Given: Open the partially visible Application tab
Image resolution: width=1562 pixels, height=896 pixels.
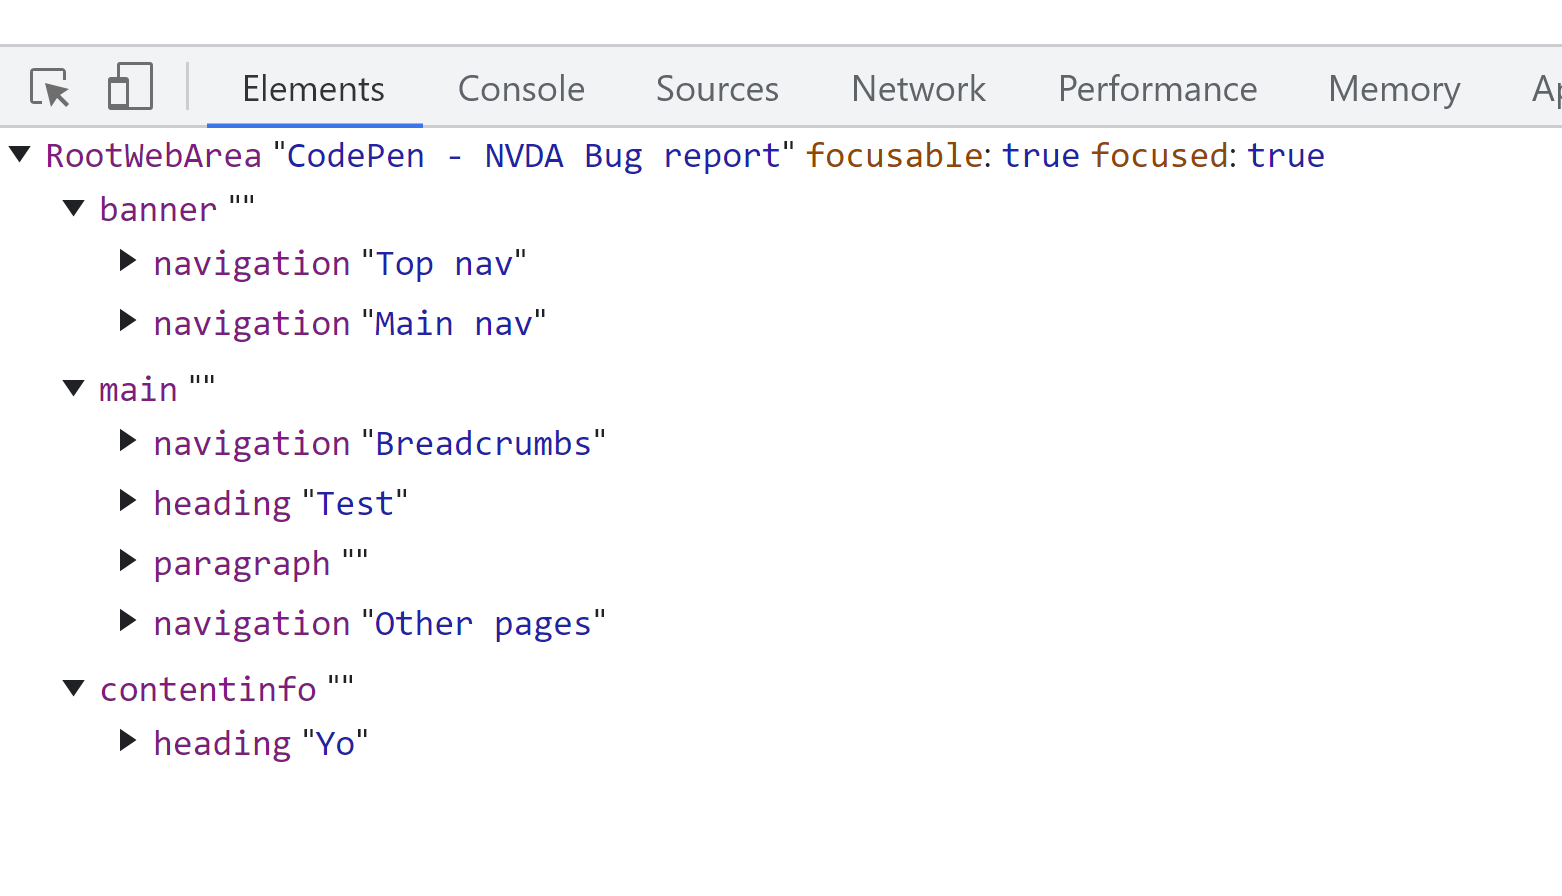Looking at the screenshot, I should click(1546, 88).
